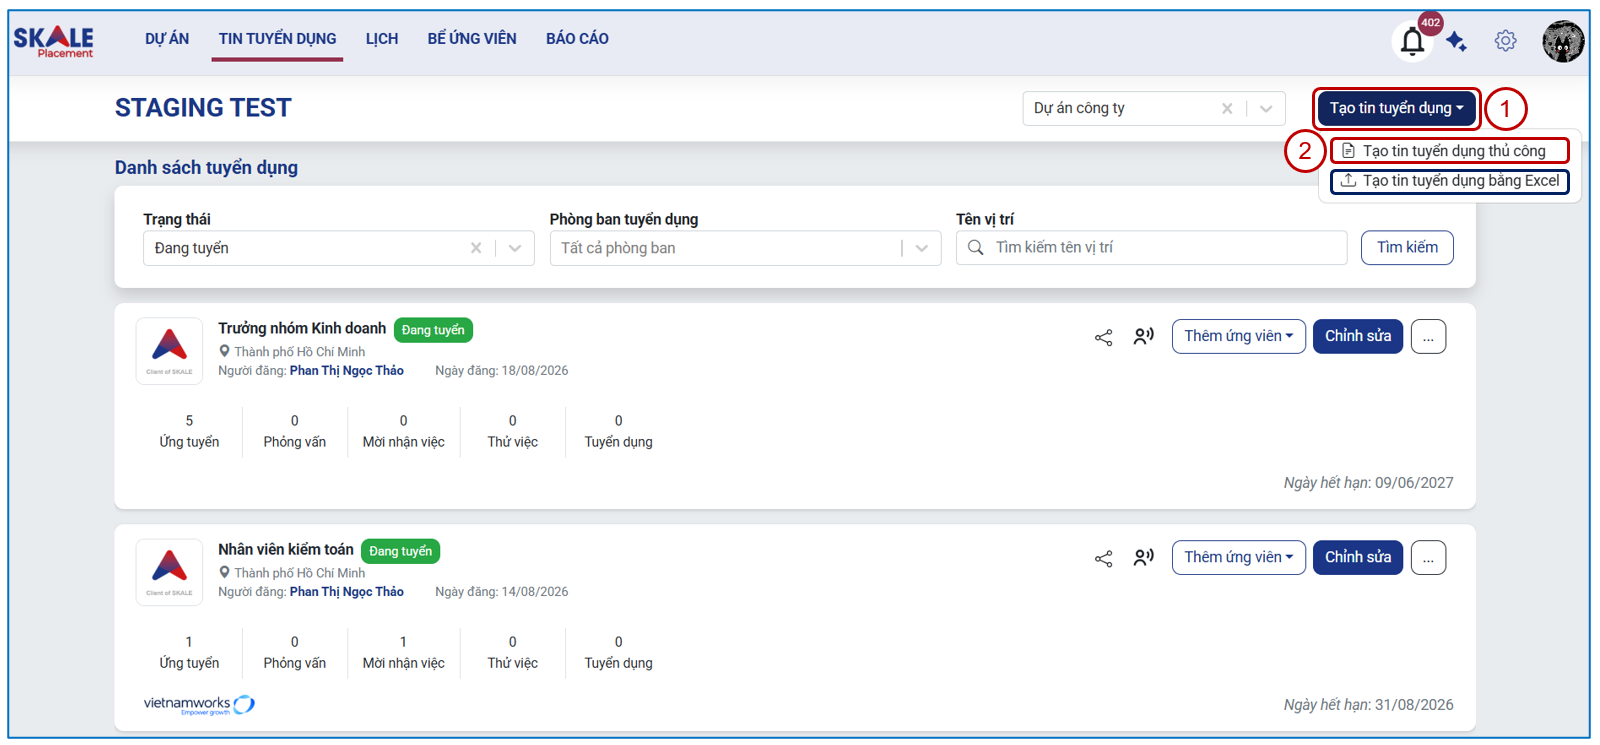Click the AI sparkle icon in header
This screenshot has width=1600, height=745.
tap(1457, 41)
